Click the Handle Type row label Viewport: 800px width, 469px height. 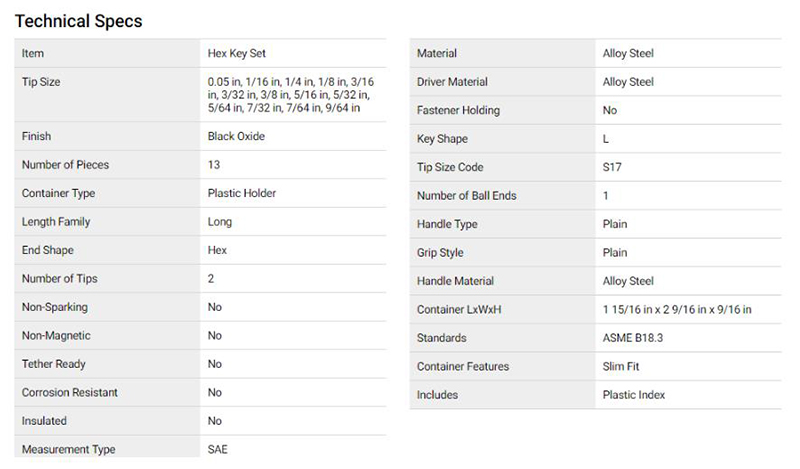(x=446, y=224)
